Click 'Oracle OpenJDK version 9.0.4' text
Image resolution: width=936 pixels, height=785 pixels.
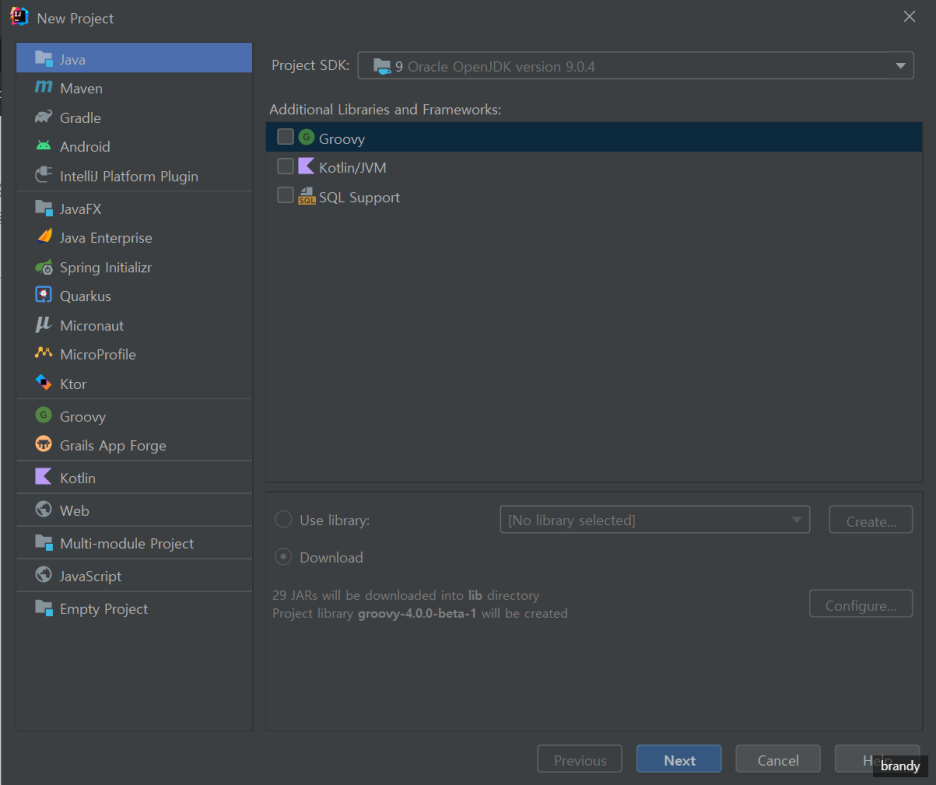click(501, 66)
